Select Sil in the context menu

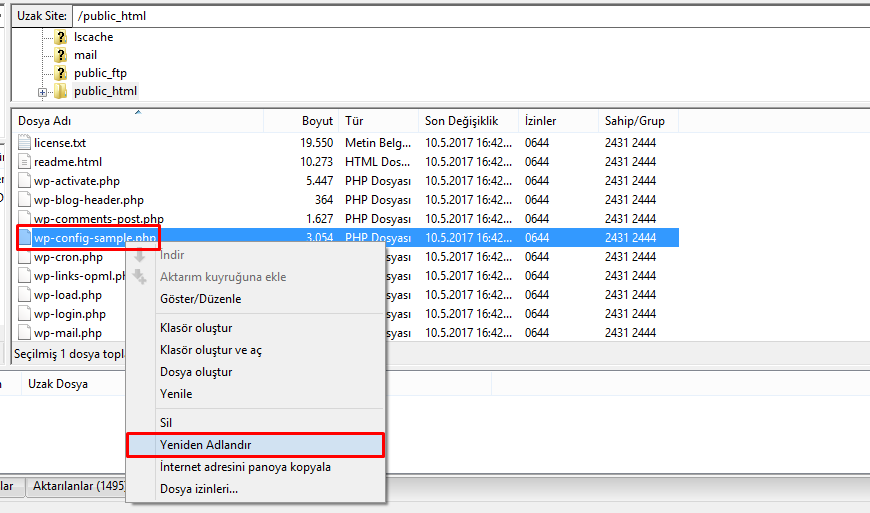tap(166, 423)
